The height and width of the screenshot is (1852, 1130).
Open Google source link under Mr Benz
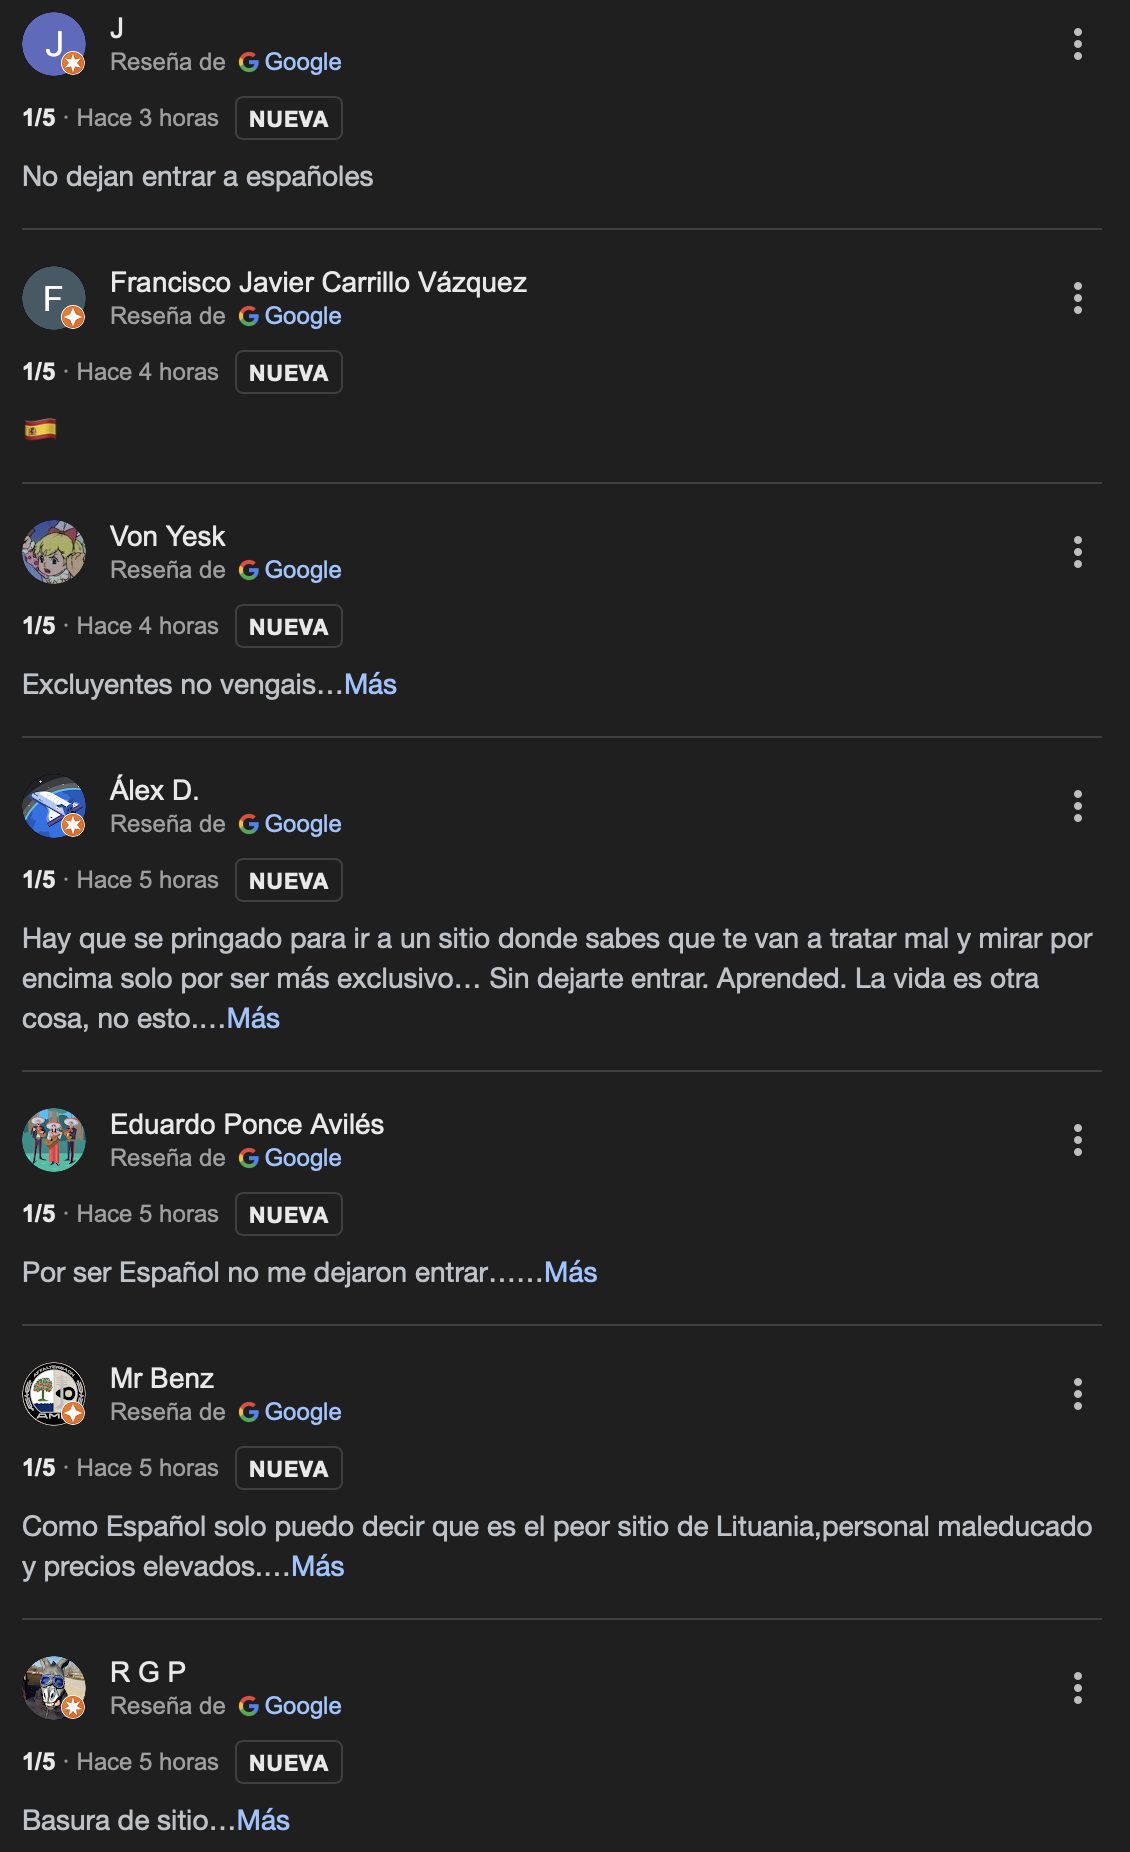pyautogui.click(x=290, y=1412)
